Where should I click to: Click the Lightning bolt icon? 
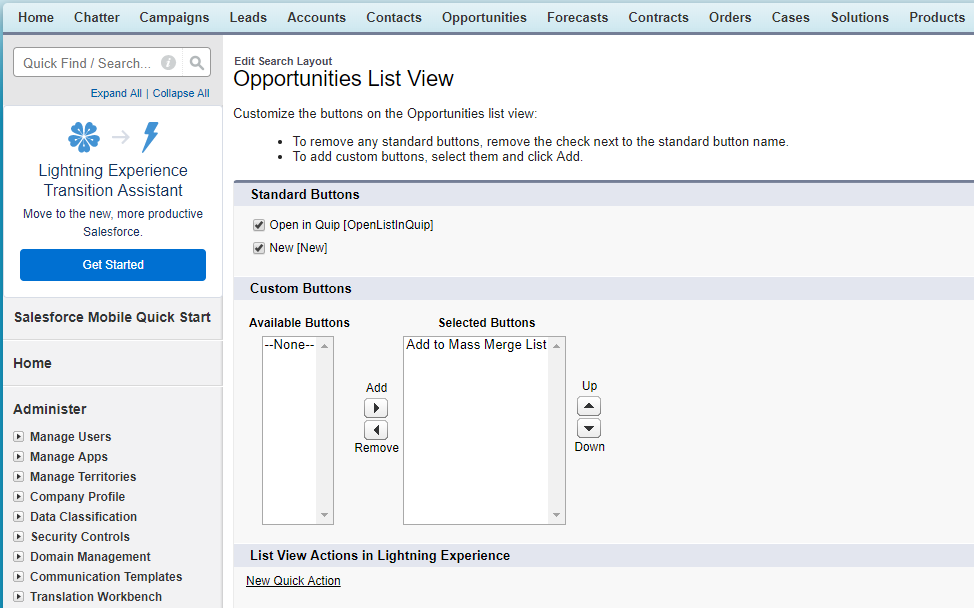(150, 137)
